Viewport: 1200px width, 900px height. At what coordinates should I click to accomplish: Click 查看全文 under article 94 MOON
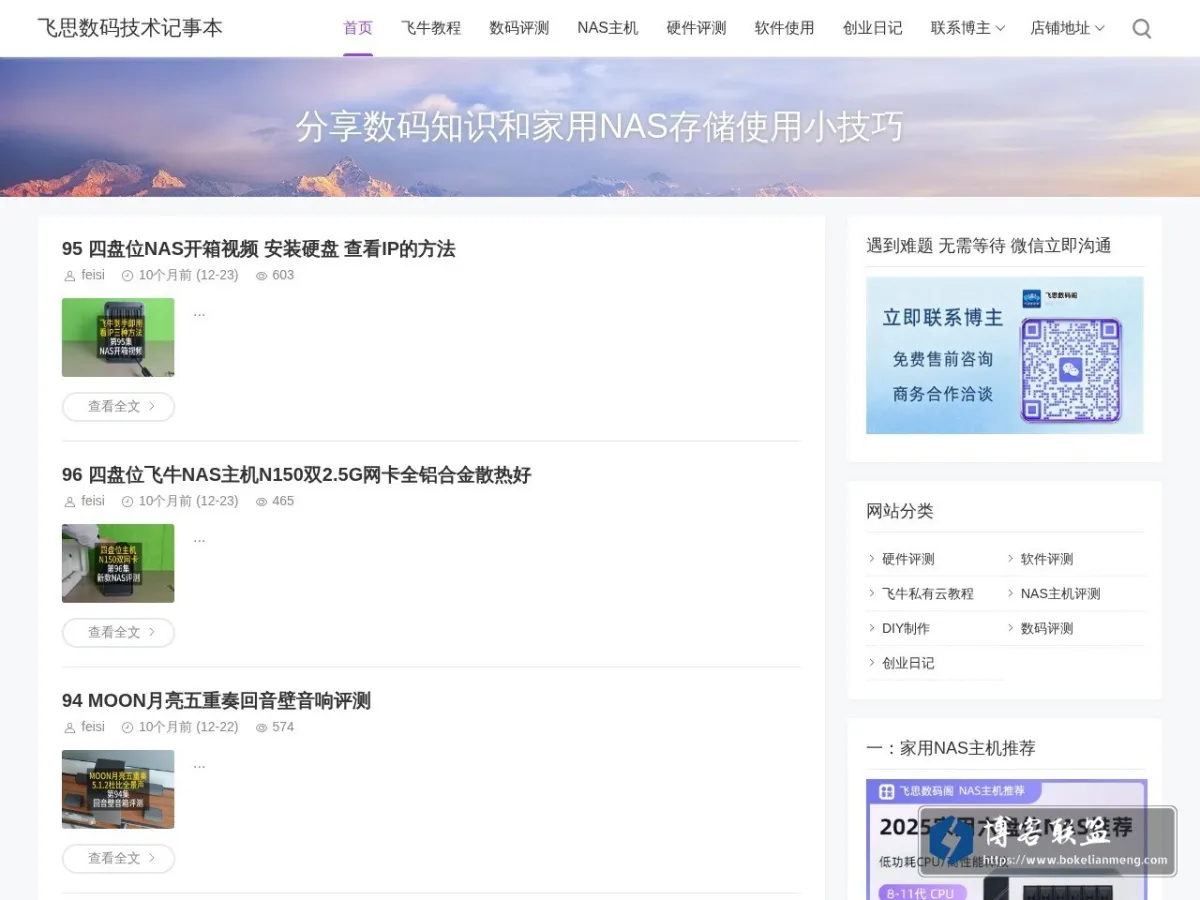[118, 859]
